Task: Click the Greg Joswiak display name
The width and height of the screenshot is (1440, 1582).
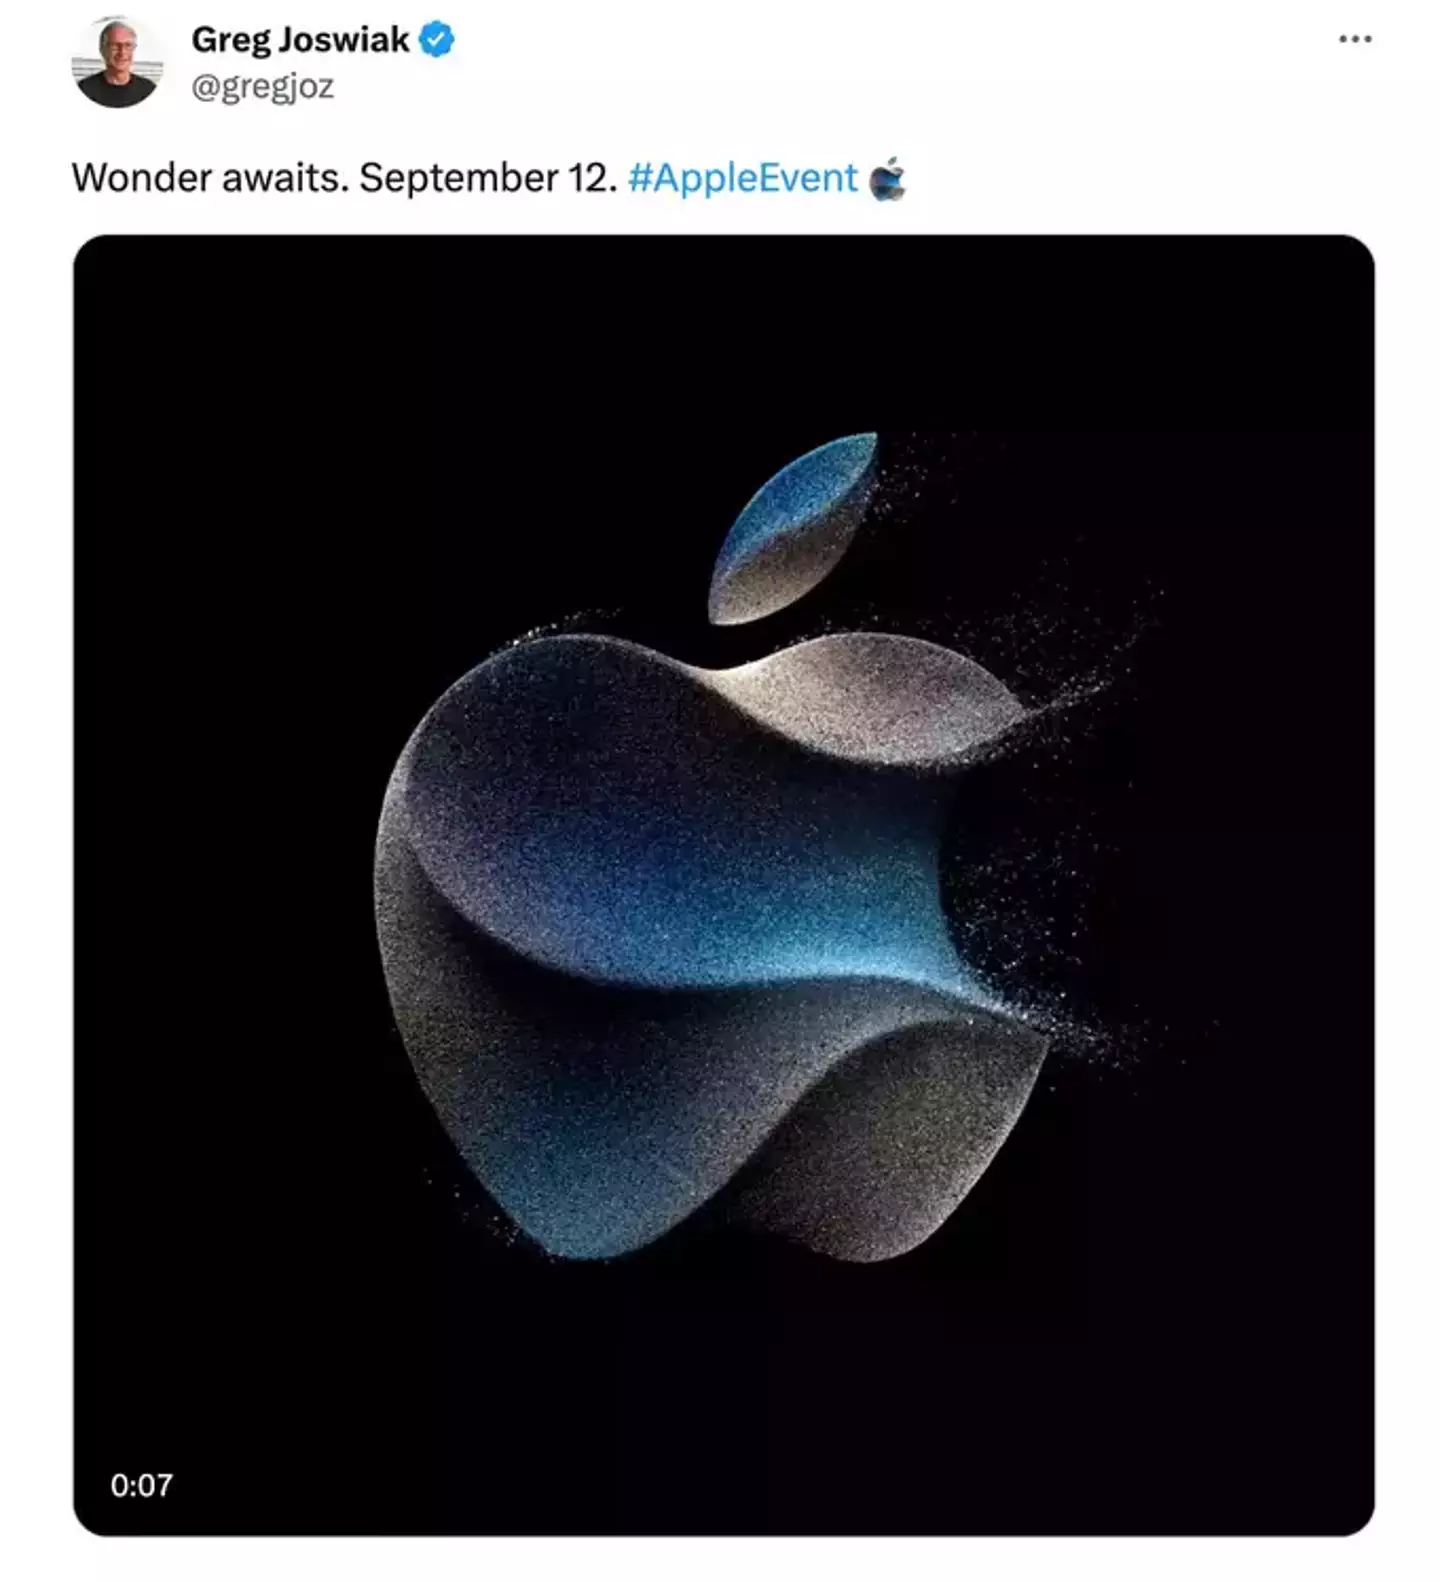Action: pyautogui.click(x=300, y=40)
